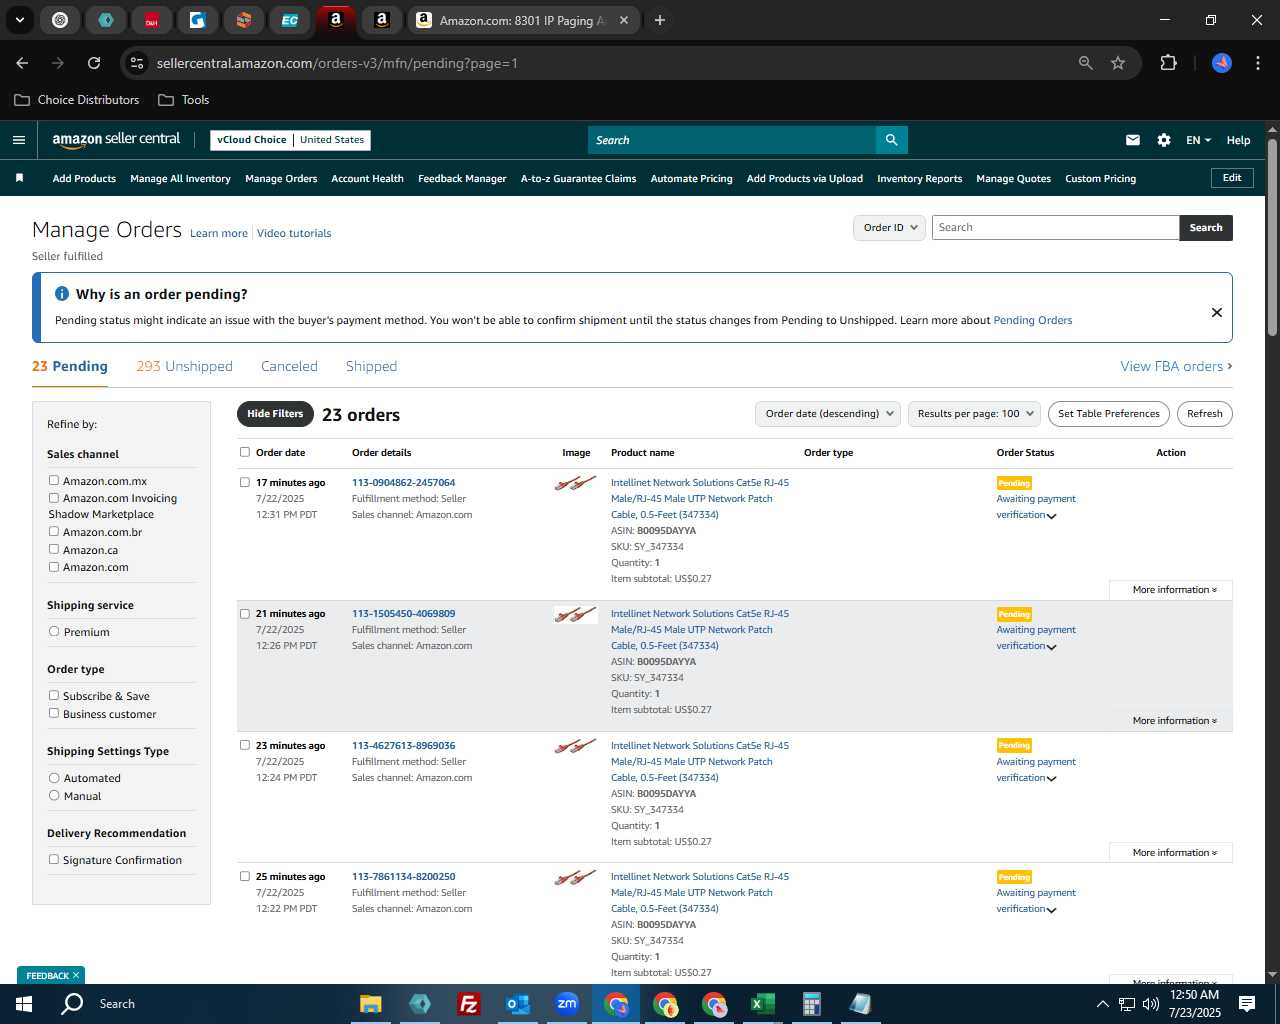Enable the Signature Confirmation checkbox
The height and width of the screenshot is (1024, 1280).
[x=54, y=859]
